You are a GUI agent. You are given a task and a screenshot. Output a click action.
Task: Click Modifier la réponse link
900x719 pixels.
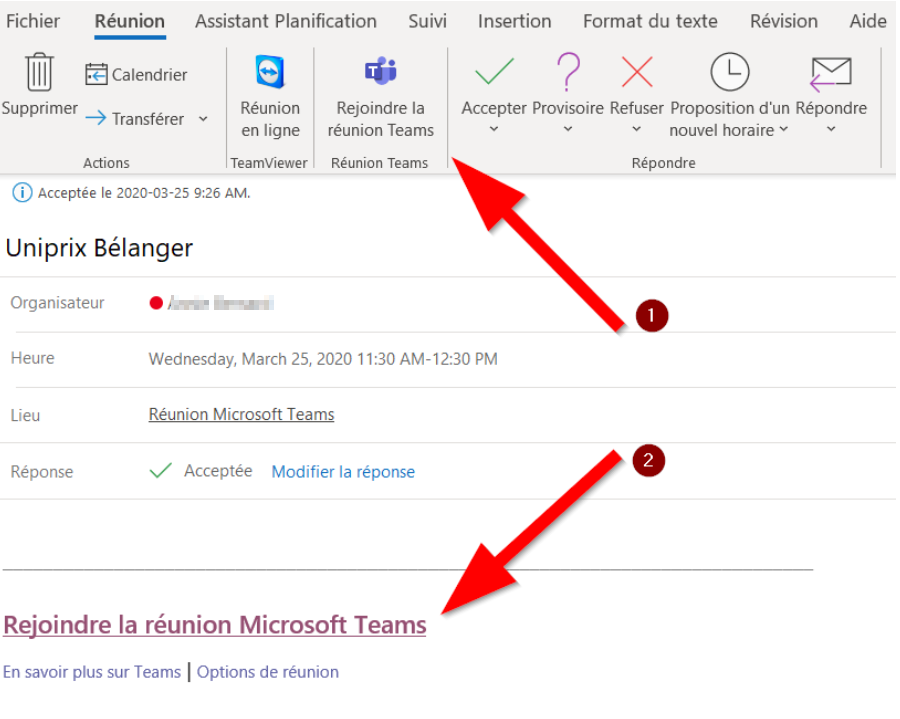[x=343, y=472]
